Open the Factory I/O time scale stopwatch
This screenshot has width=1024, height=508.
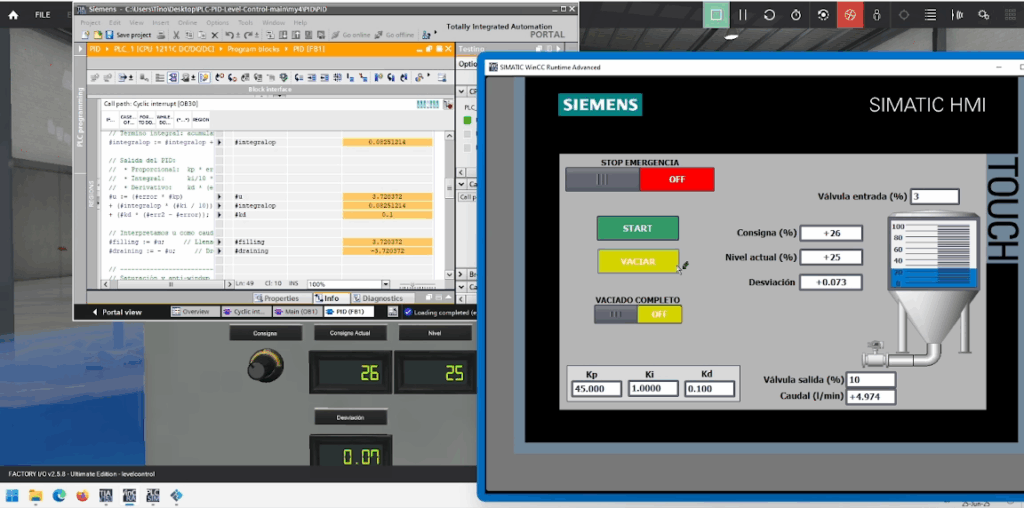click(x=796, y=14)
